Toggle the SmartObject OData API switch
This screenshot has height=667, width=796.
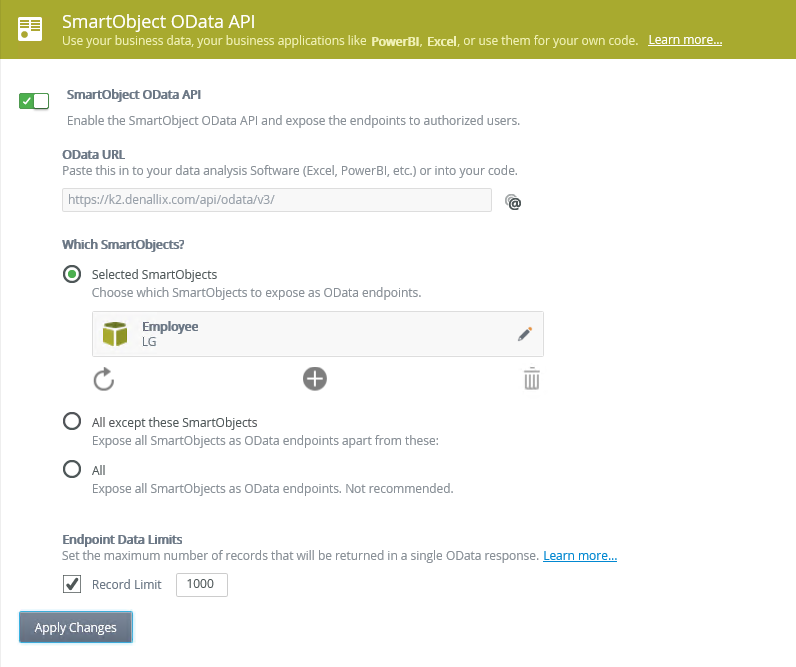[x=34, y=100]
